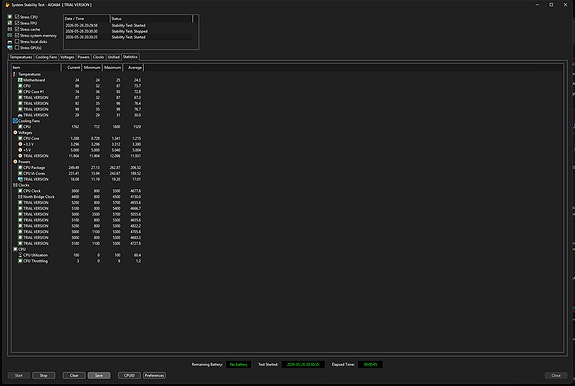Click the CPU Throttling row icon
575x386 pixels.
pos(20,261)
